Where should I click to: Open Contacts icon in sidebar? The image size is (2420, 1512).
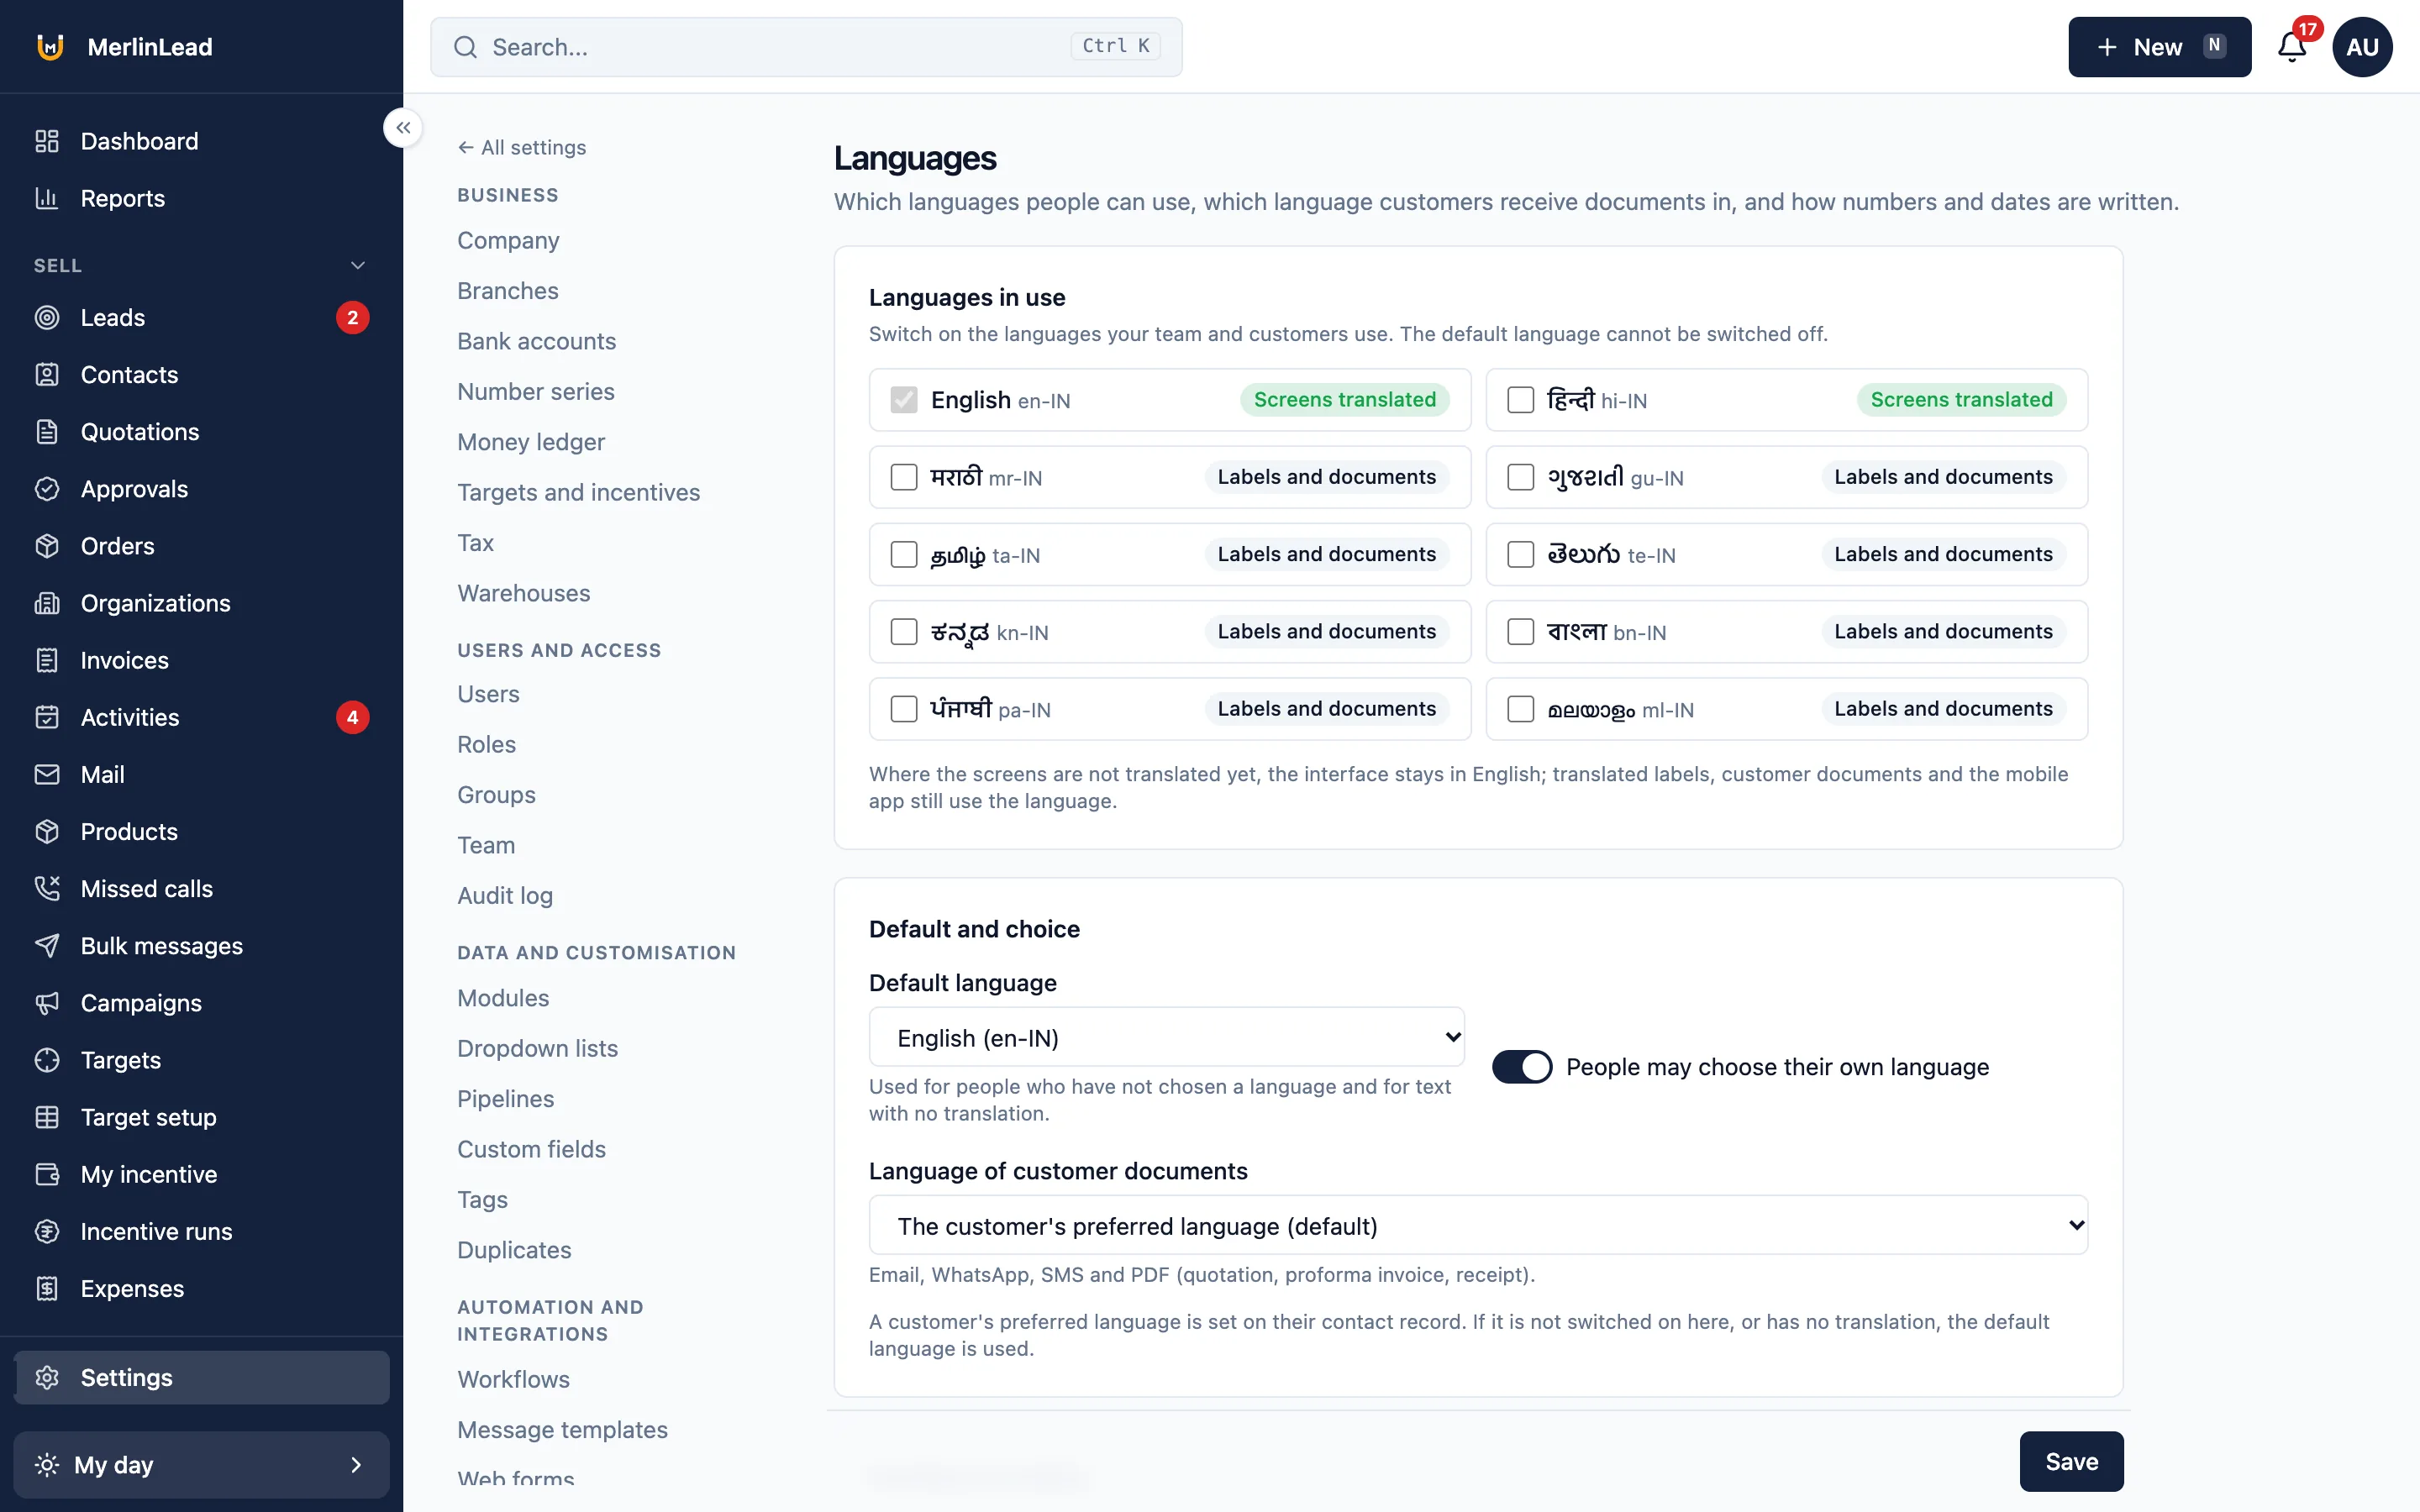coord(47,374)
